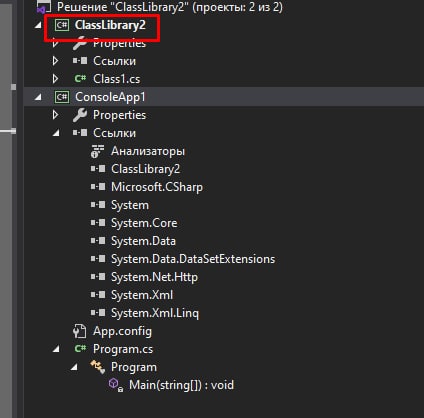
Task: Collapse the ConsoleApp1 project node
Action: pyautogui.click(x=38, y=97)
